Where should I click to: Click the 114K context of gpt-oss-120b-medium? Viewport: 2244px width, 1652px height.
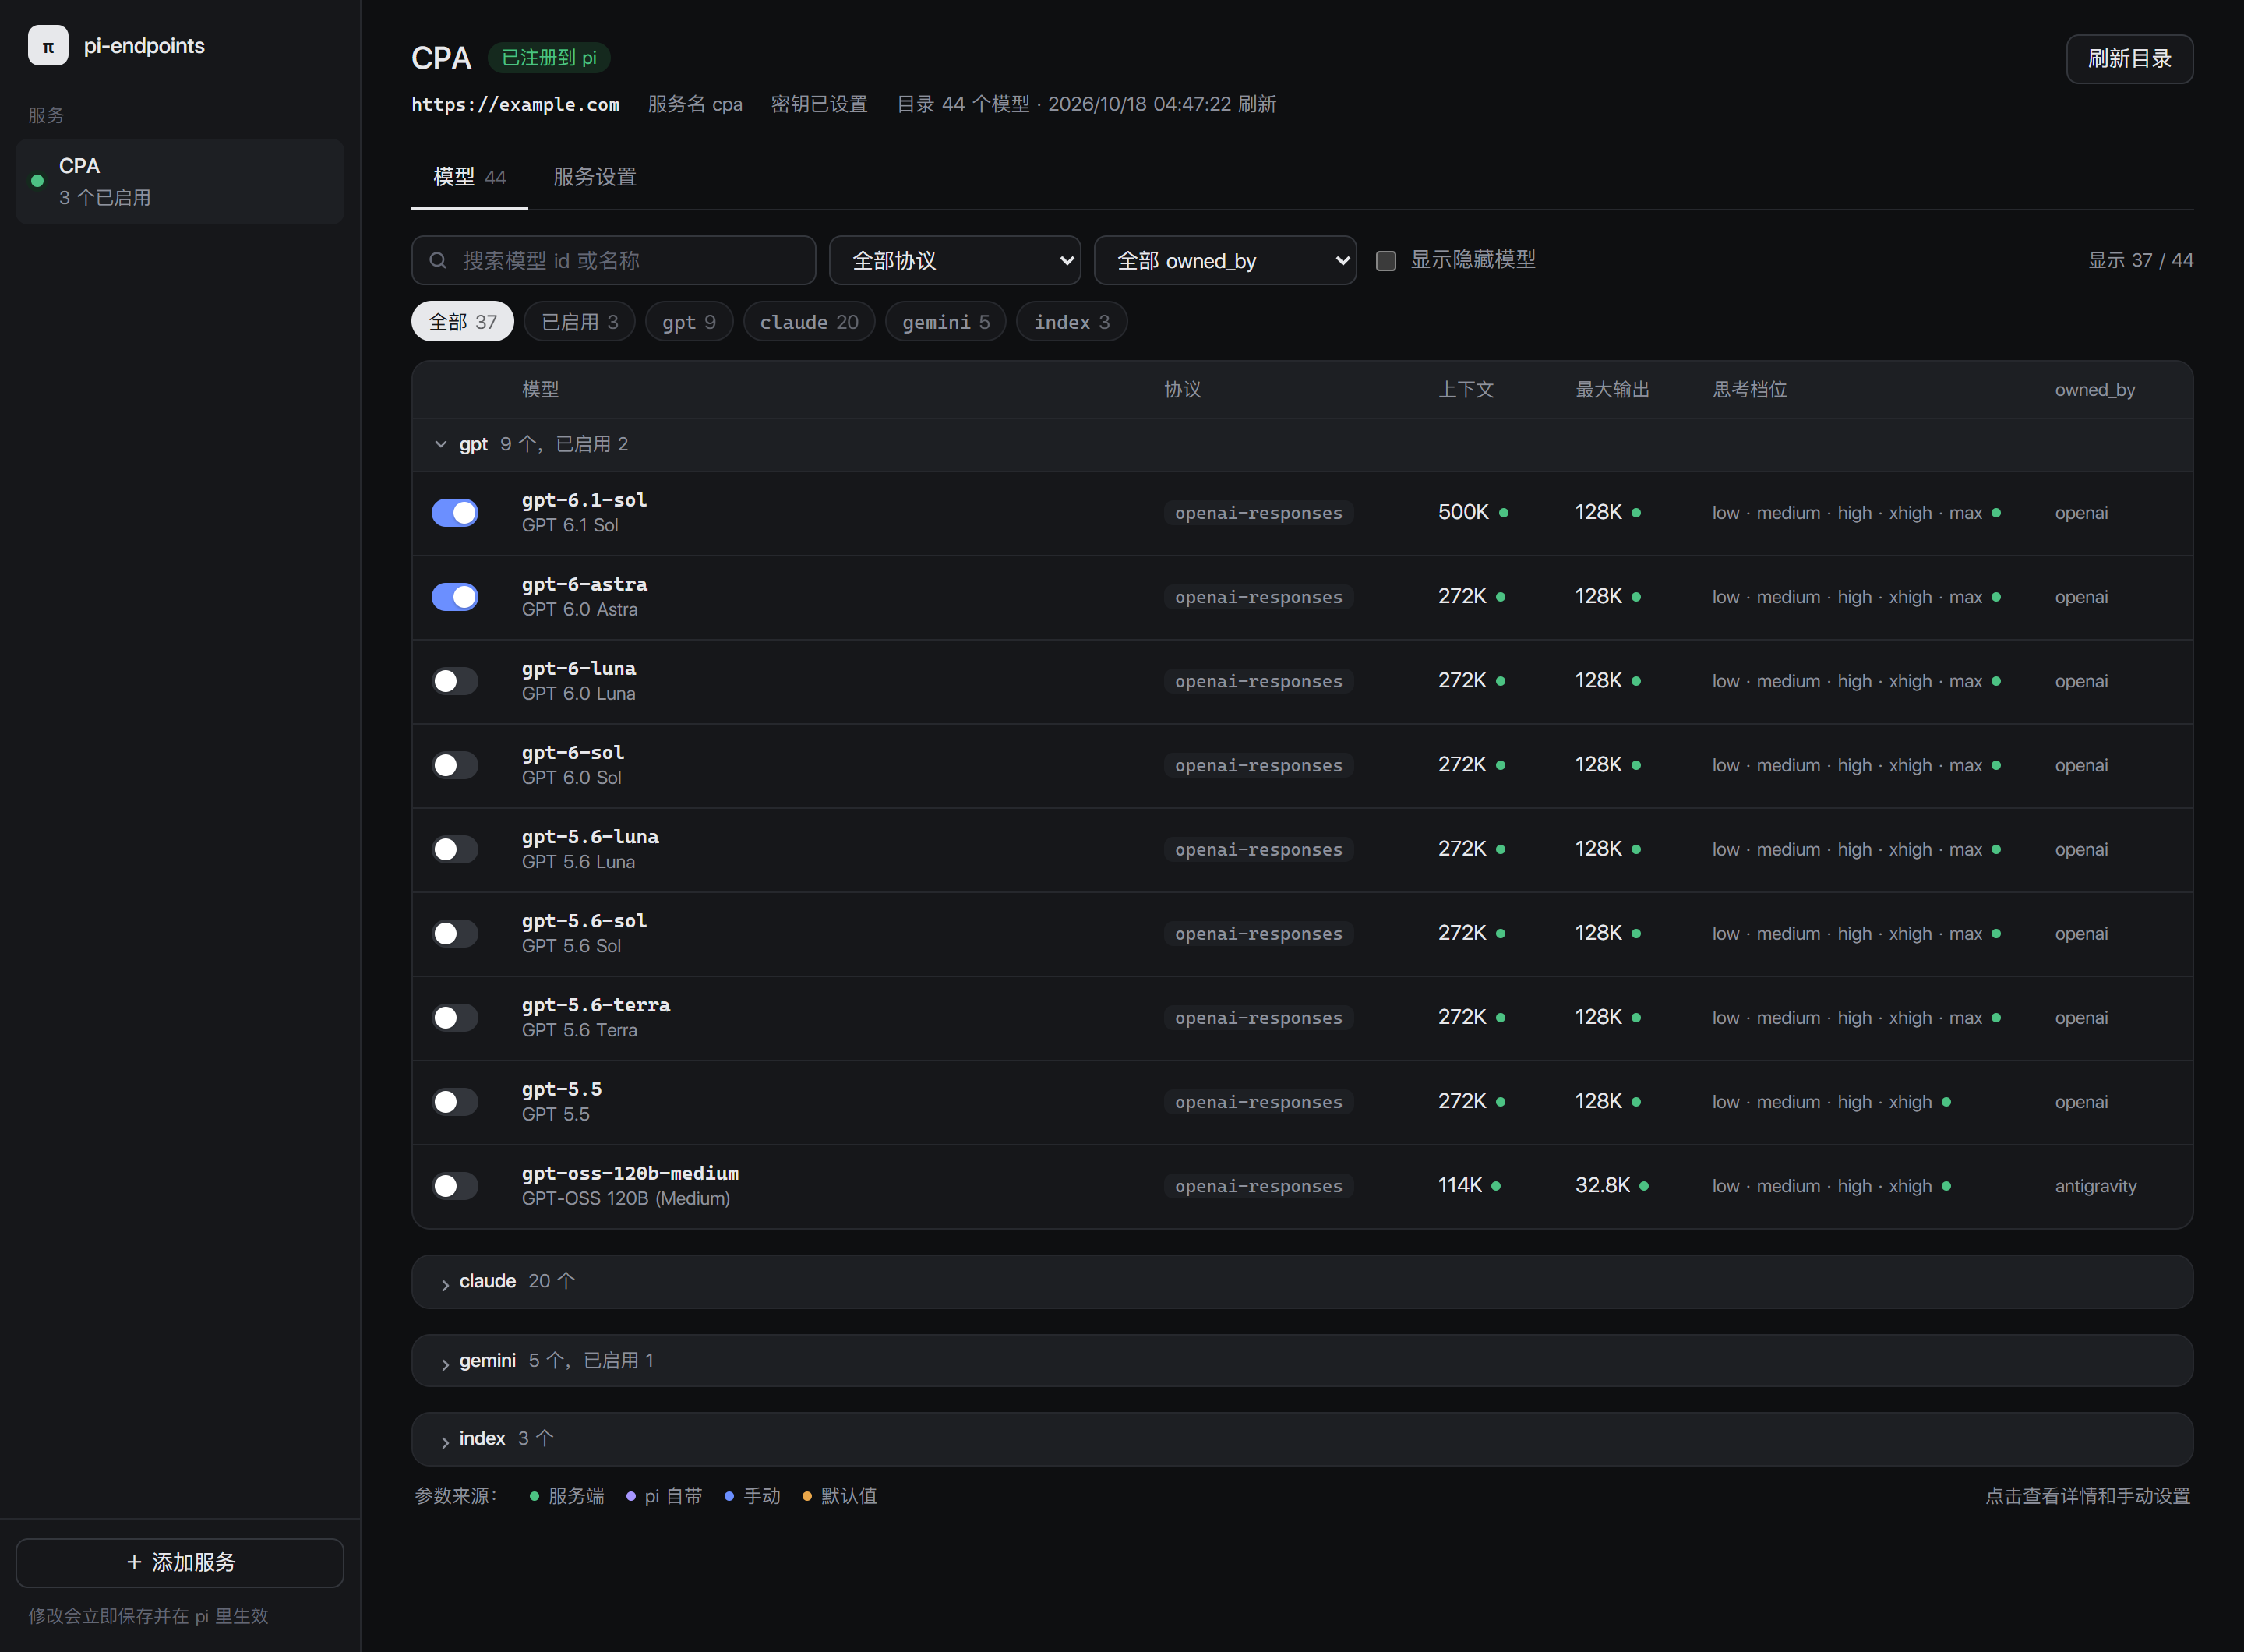pos(1460,1185)
